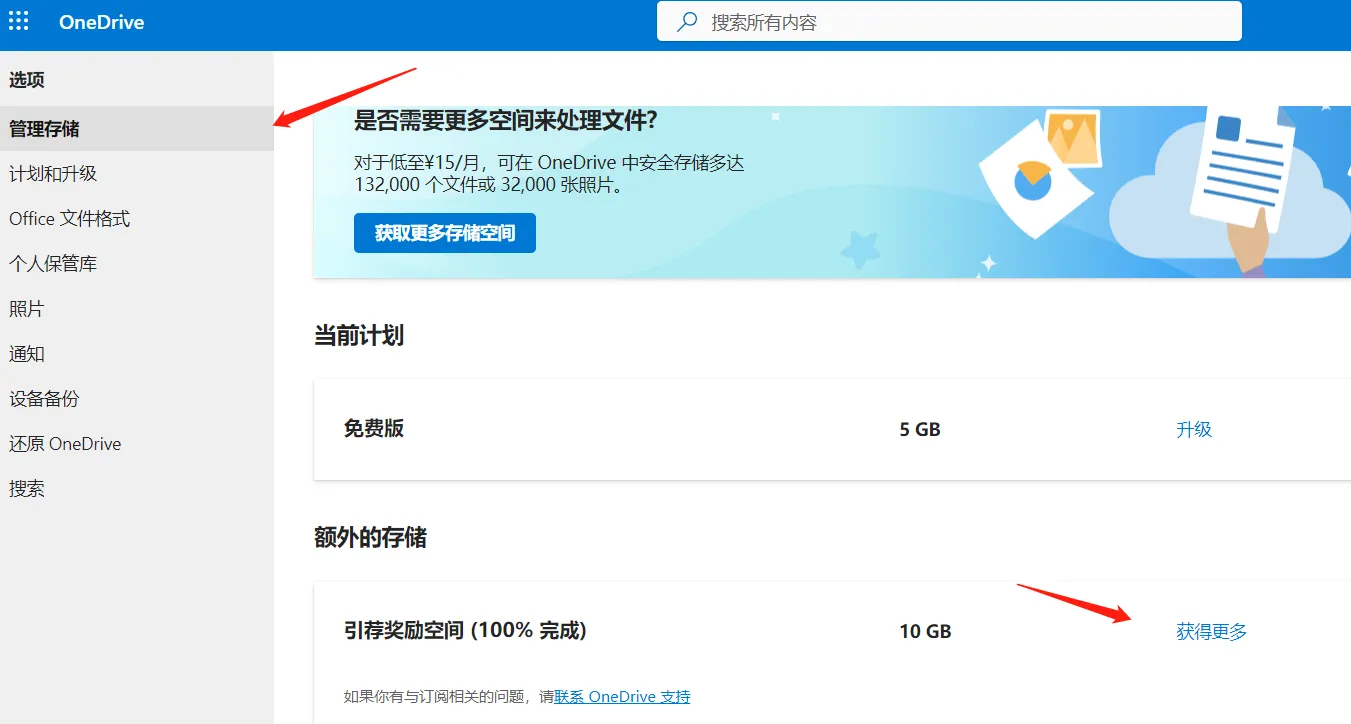Click 升级 link for the free plan

[1194, 429]
